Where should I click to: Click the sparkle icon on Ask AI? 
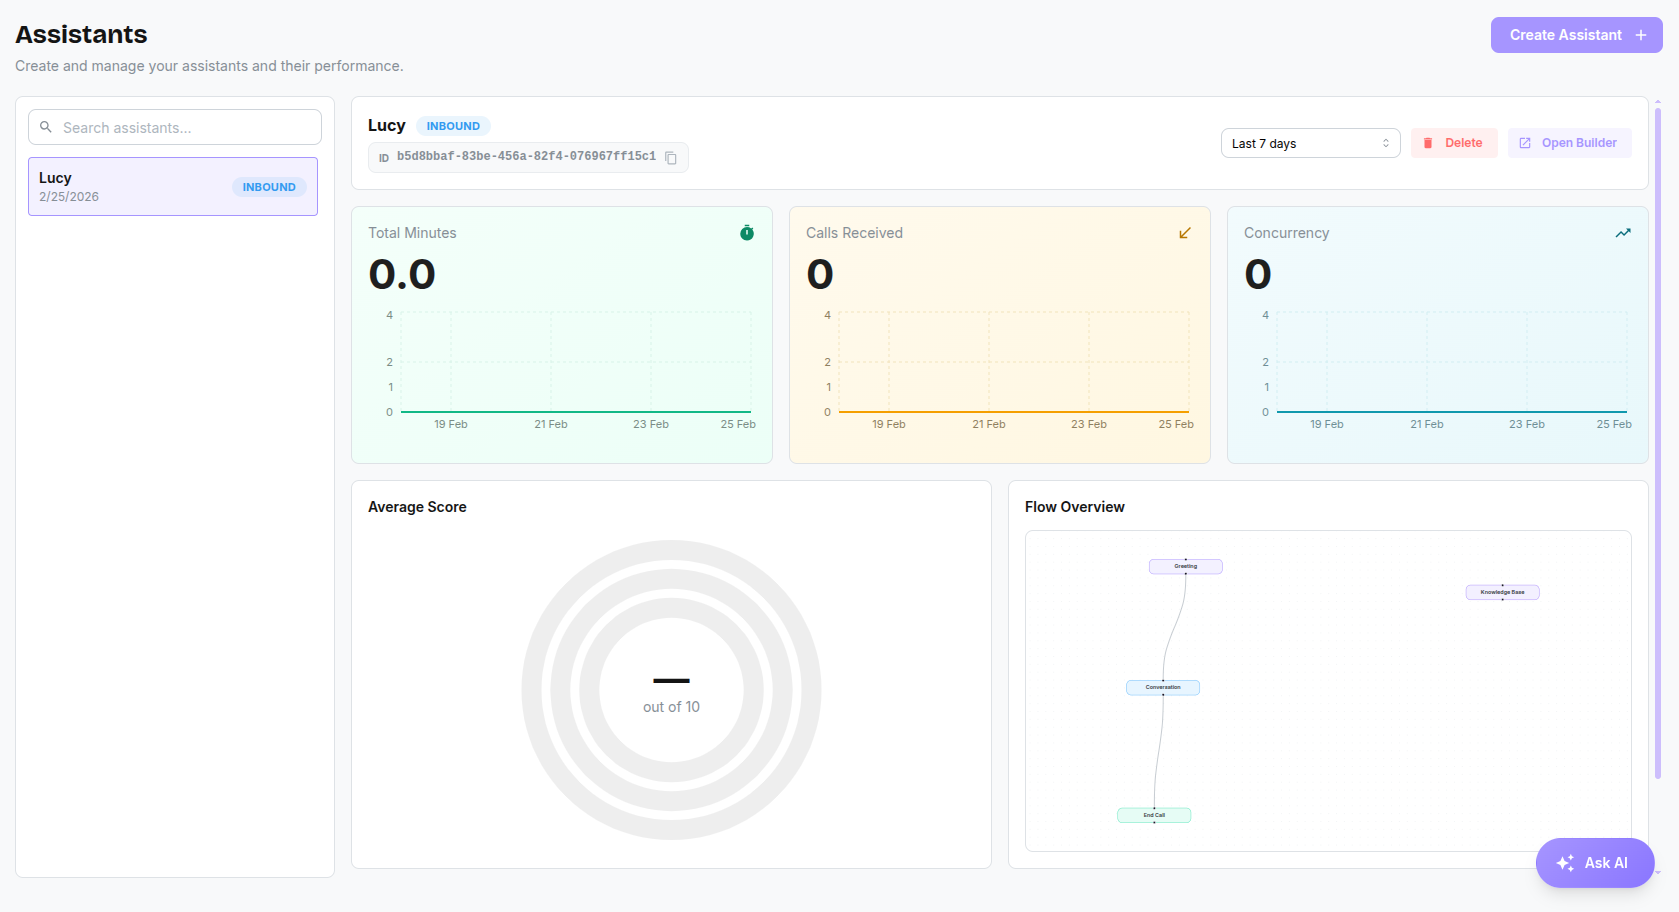point(1565,863)
